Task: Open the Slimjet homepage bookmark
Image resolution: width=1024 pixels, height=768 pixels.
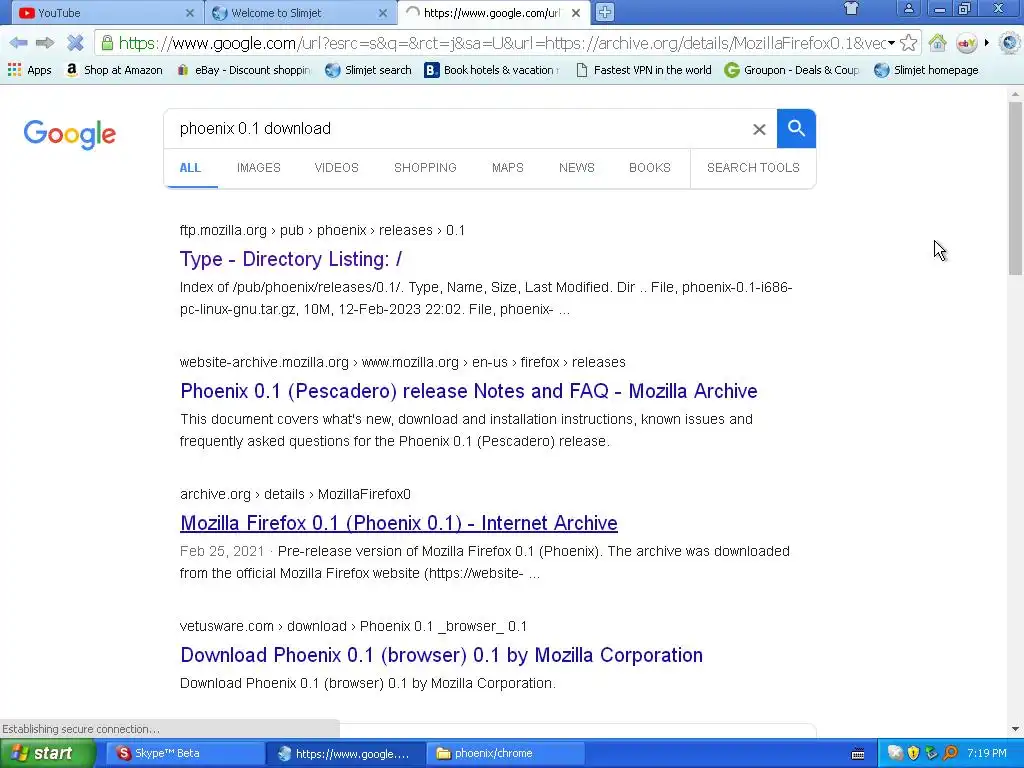Action: point(926,70)
